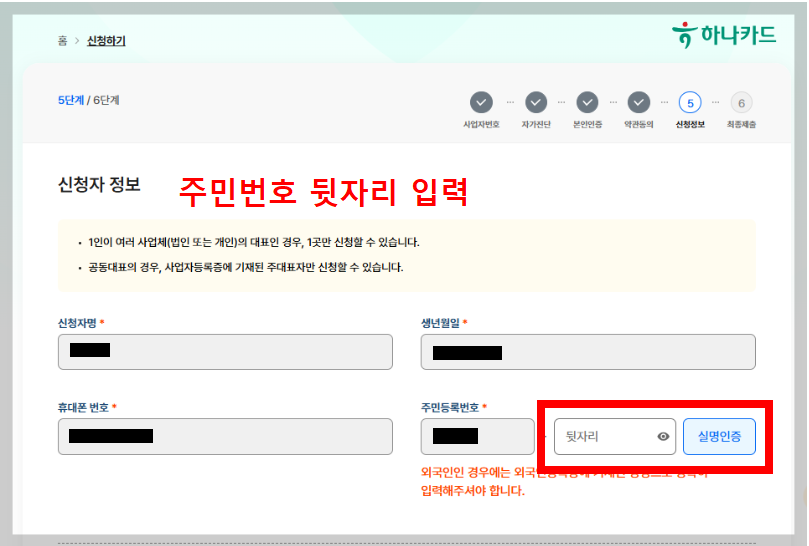
Task: Go to the 홈 breadcrumb link
Action: pos(62,41)
